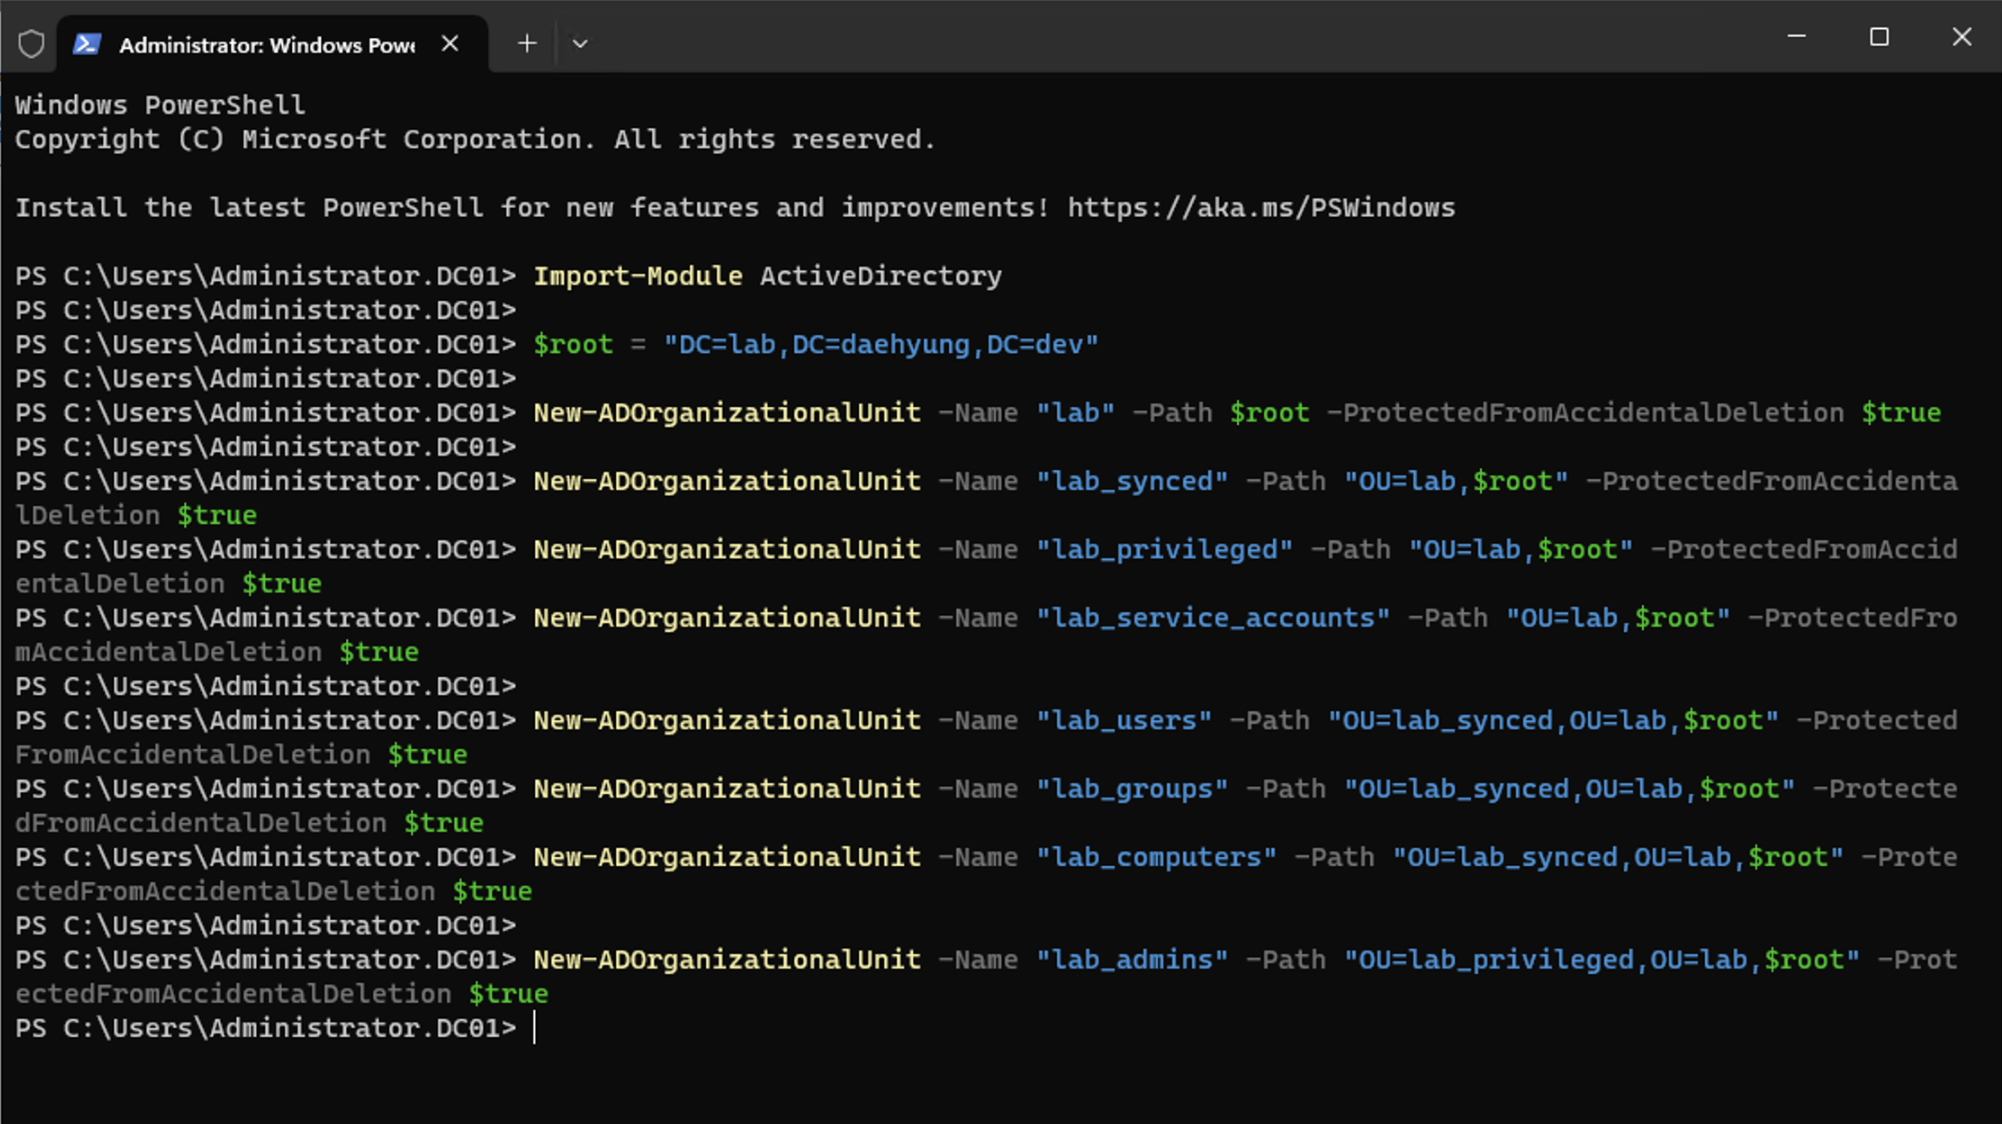Click the path "OU=lab_privileged,OU=lab,$root"
The height and width of the screenshot is (1124, 2002).
click(1602, 960)
